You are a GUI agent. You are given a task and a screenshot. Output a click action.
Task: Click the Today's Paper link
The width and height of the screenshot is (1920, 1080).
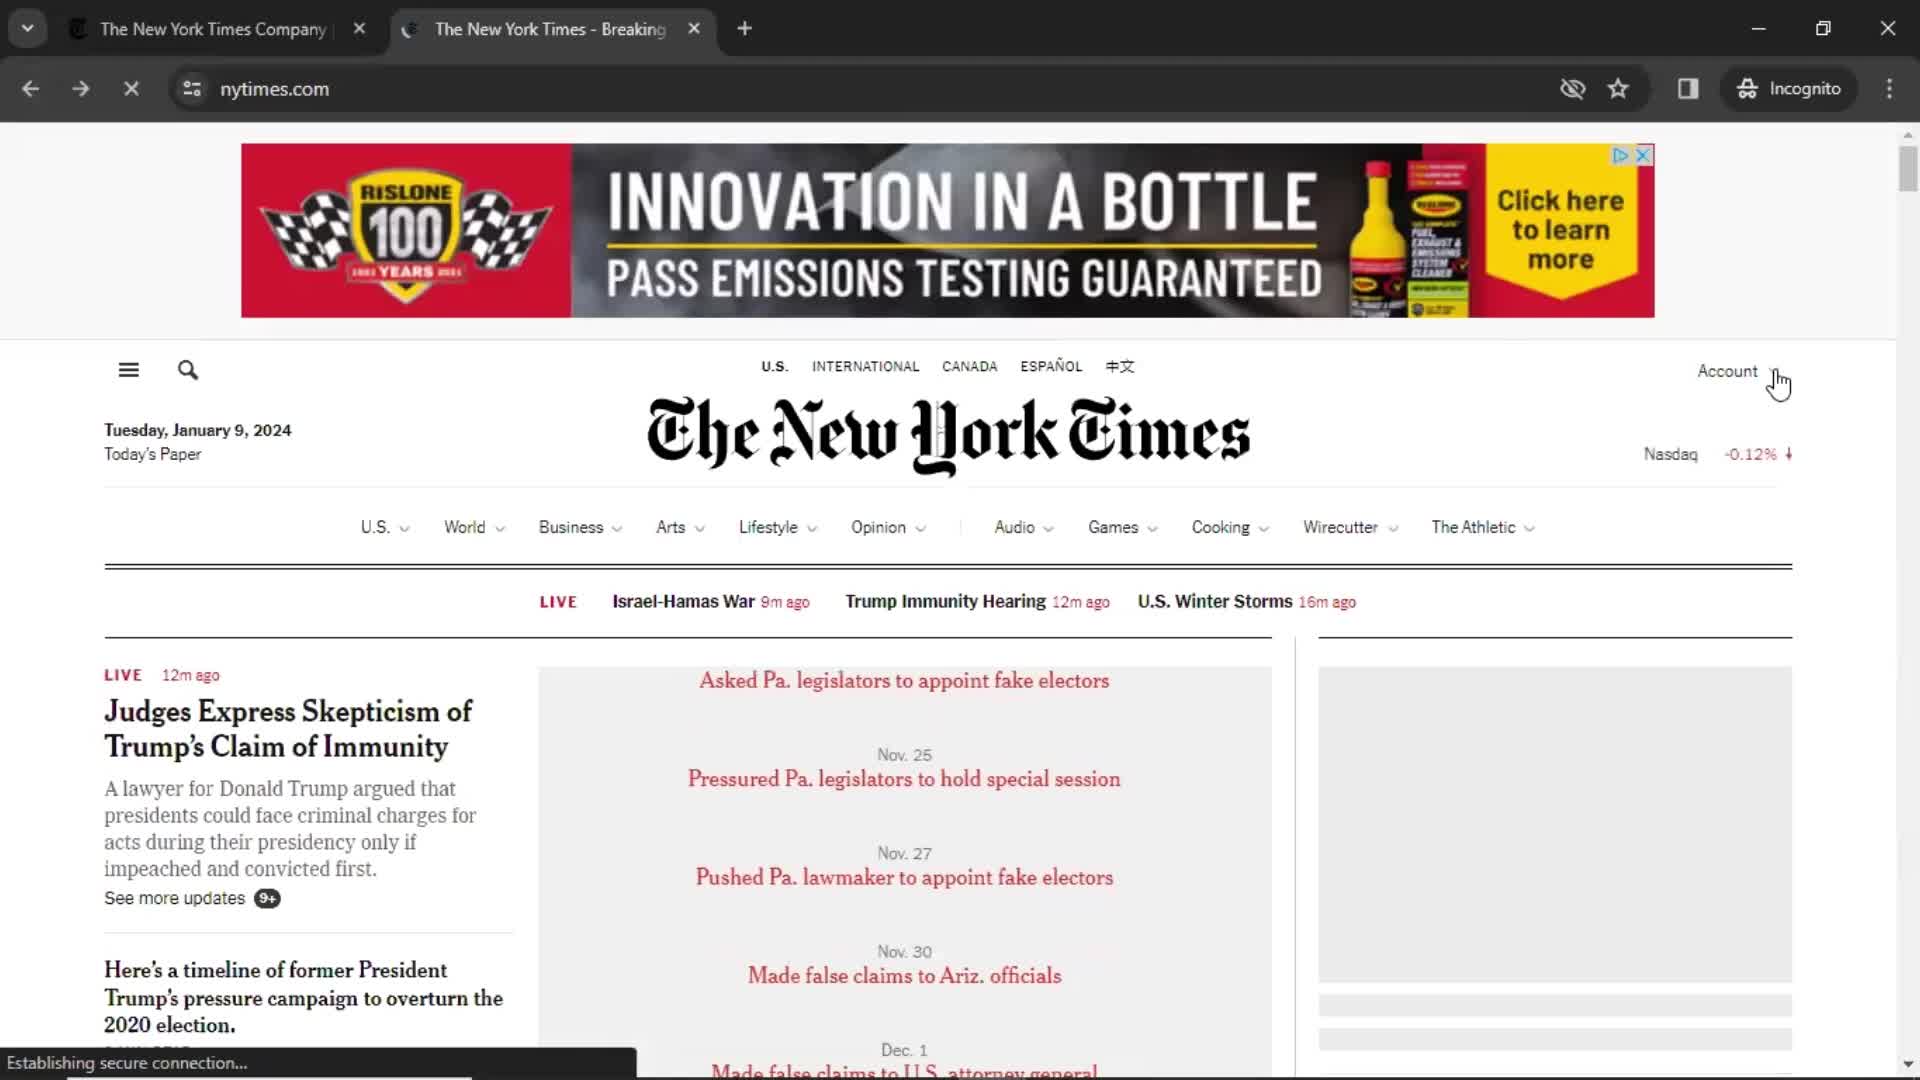[153, 454]
